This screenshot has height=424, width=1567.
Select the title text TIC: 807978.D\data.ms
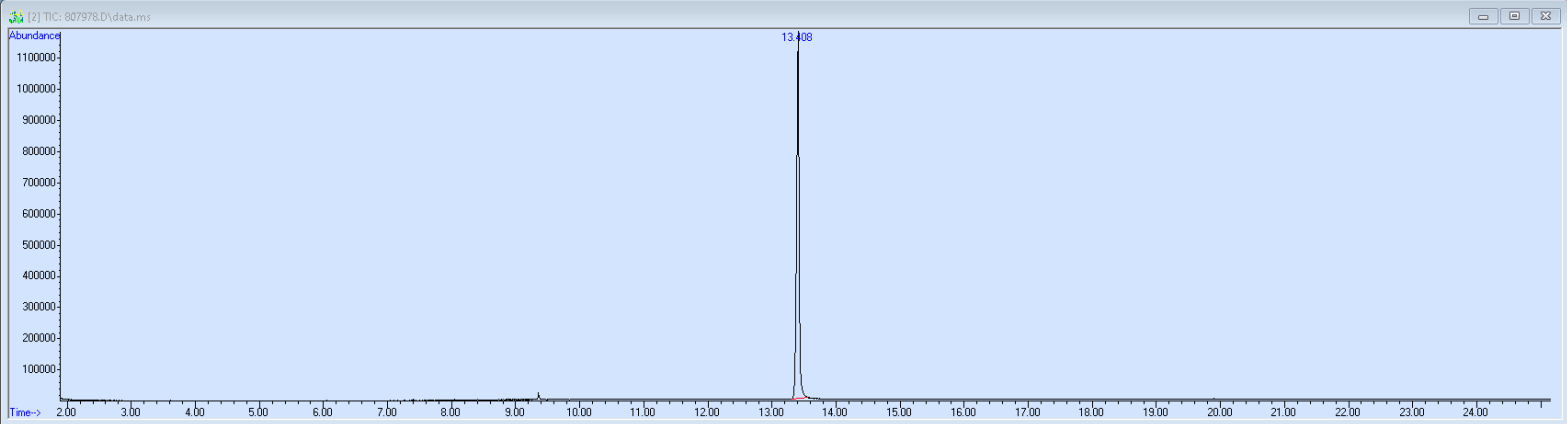click(97, 17)
